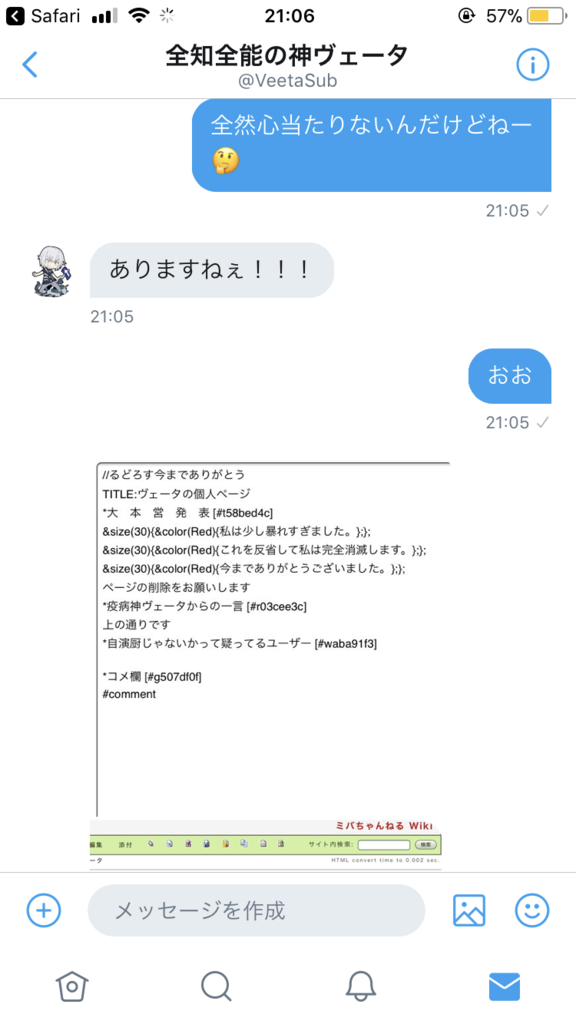Open the Search tab magnifier
The image size is (576, 1024).
tap(216, 986)
